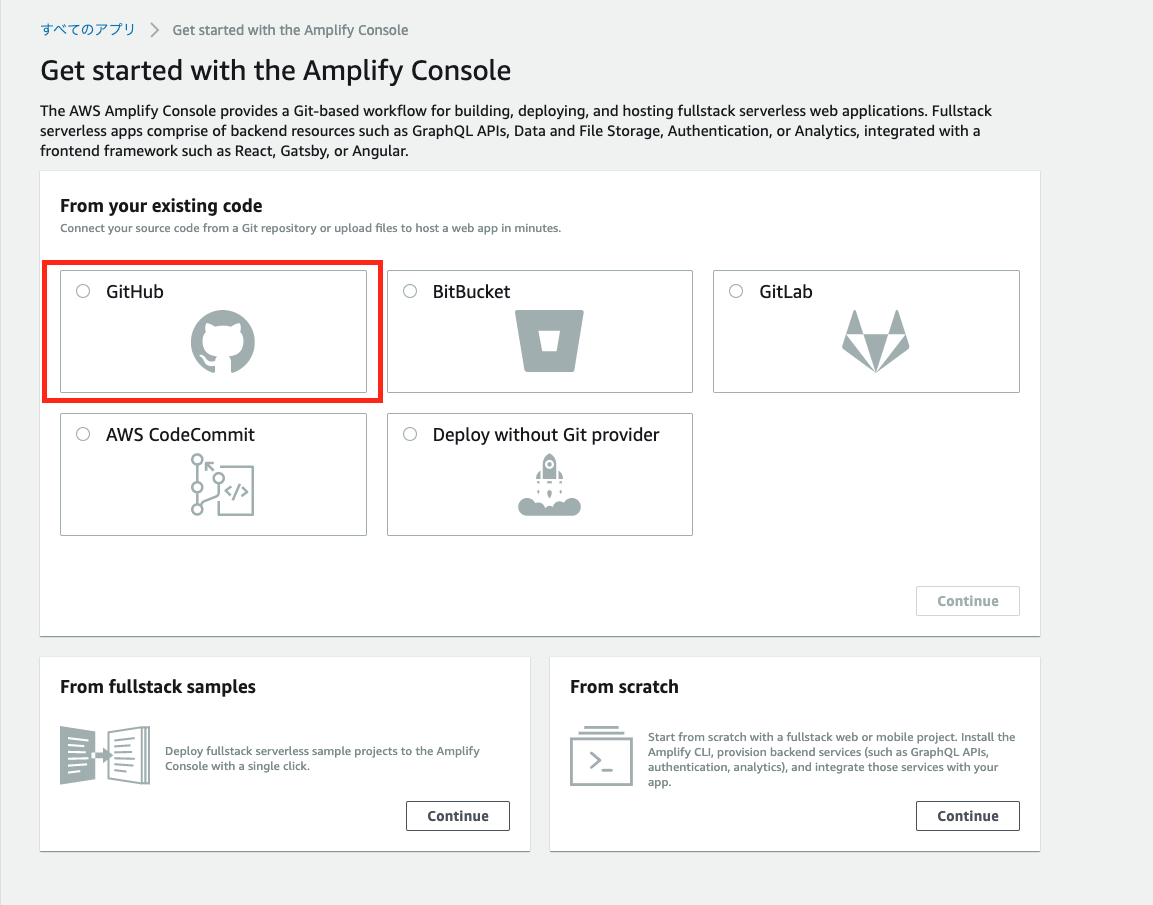Click Continue under From fullstack samples
The height and width of the screenshot is (905, 1153).
pyautogui.click(x=457, y=816)
